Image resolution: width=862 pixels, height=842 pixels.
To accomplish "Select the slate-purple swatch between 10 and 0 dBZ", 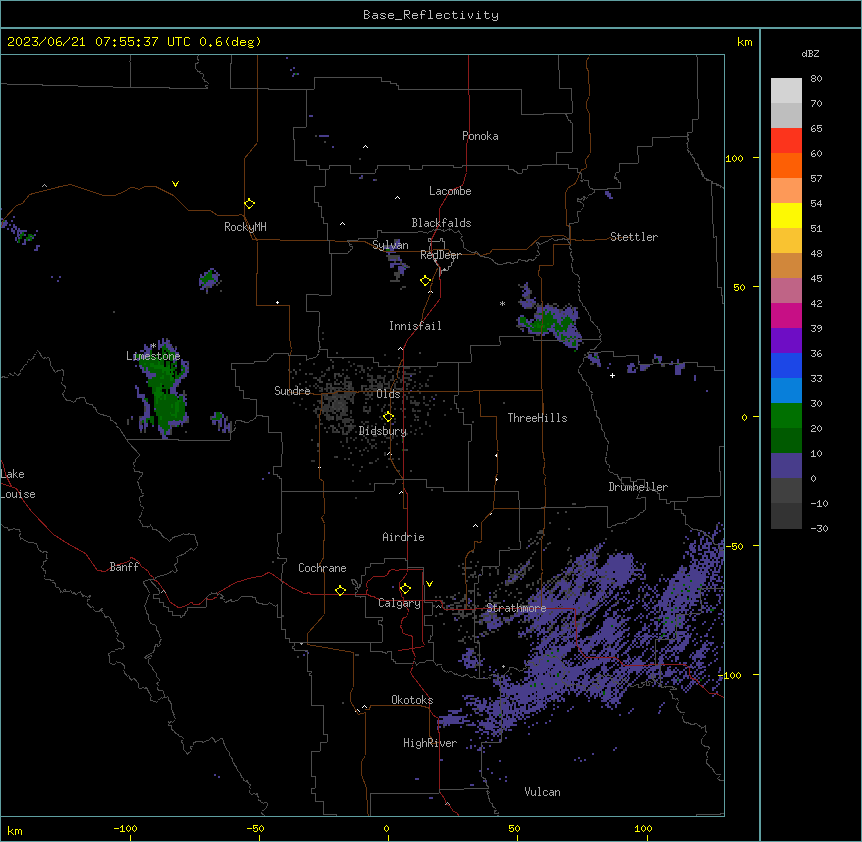I will tap(786, 466).
